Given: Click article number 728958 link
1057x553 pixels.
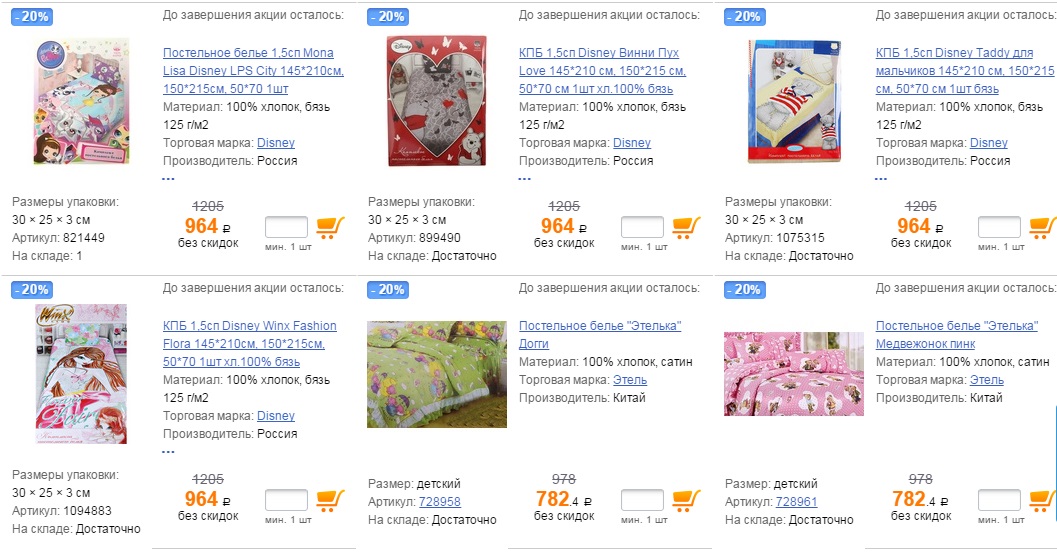Looking at the screenshot, I should tap(439, 502).
